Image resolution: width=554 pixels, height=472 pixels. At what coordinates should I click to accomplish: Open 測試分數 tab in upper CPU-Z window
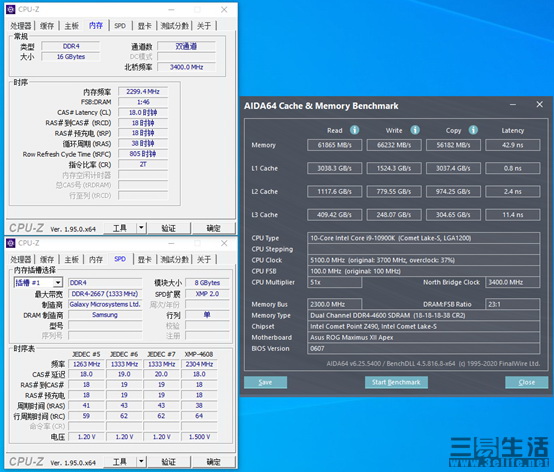(175, 26)
